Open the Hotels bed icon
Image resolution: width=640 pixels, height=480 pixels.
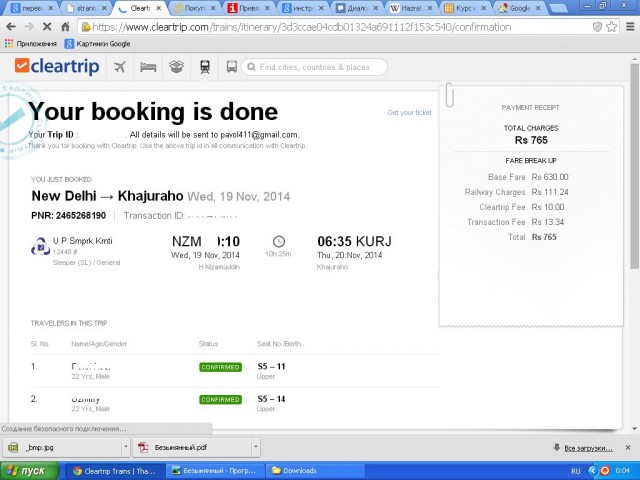[148, 67]
